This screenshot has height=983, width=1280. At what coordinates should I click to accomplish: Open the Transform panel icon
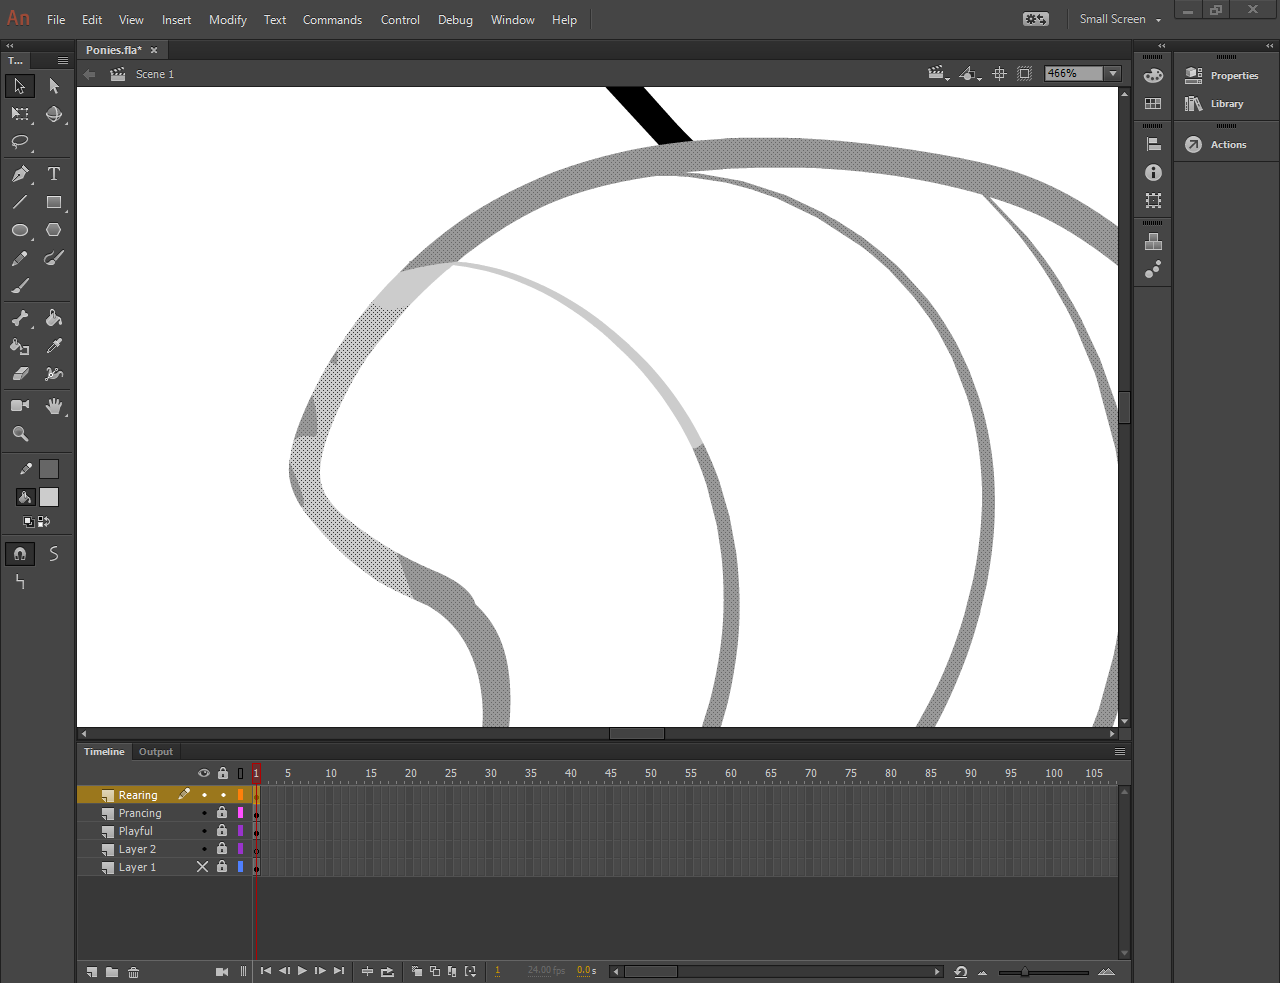click(1153, 200)
